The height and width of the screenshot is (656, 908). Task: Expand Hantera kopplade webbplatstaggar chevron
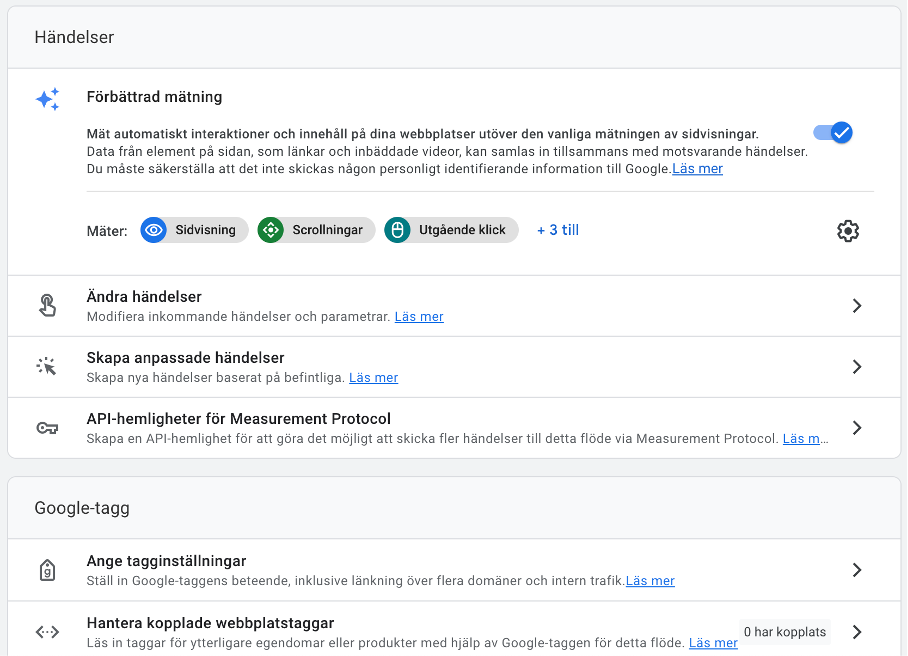coord(857,632)
